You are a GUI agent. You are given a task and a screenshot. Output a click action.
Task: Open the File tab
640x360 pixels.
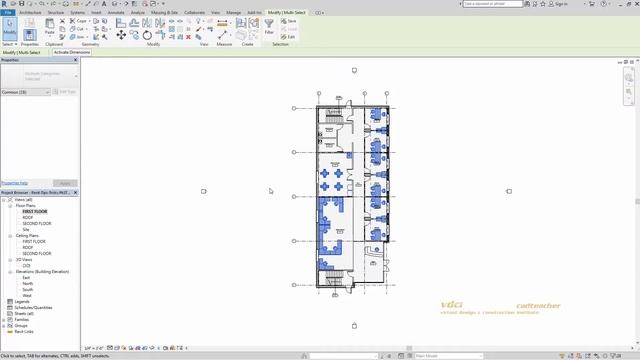coord(8,13)
